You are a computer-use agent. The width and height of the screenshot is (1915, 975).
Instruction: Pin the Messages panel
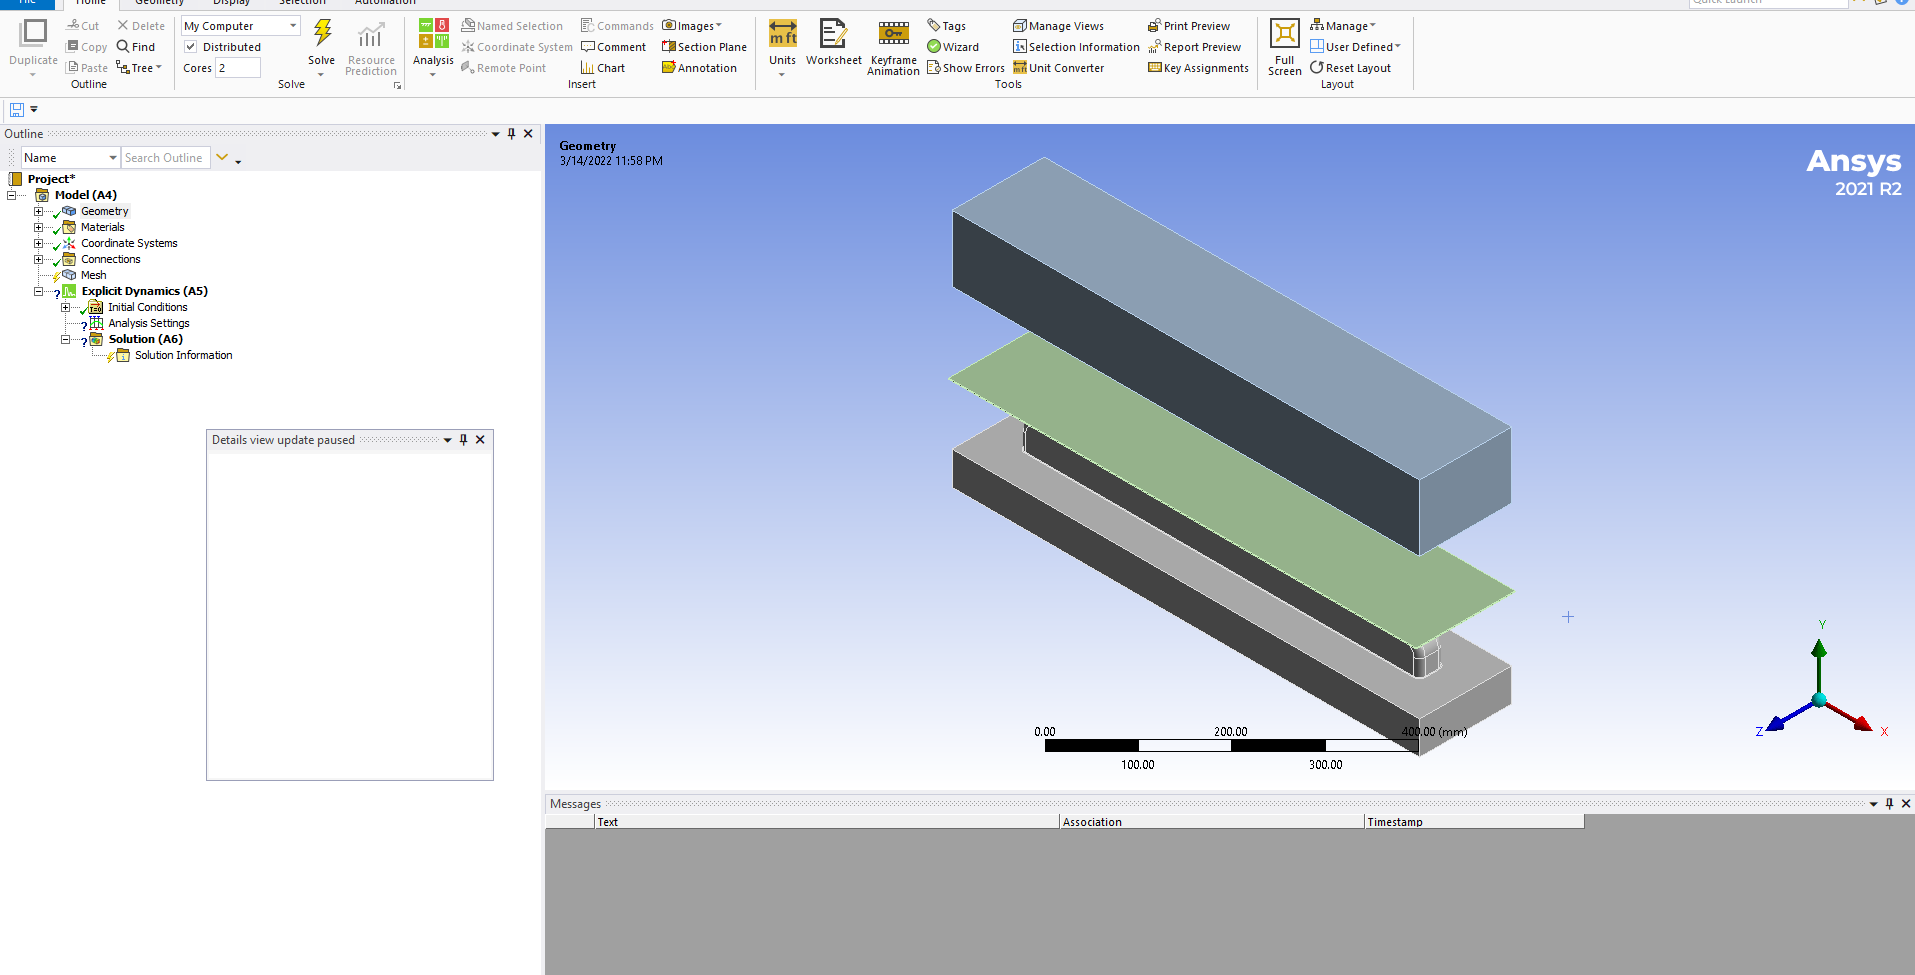[x=1889, y=804]
